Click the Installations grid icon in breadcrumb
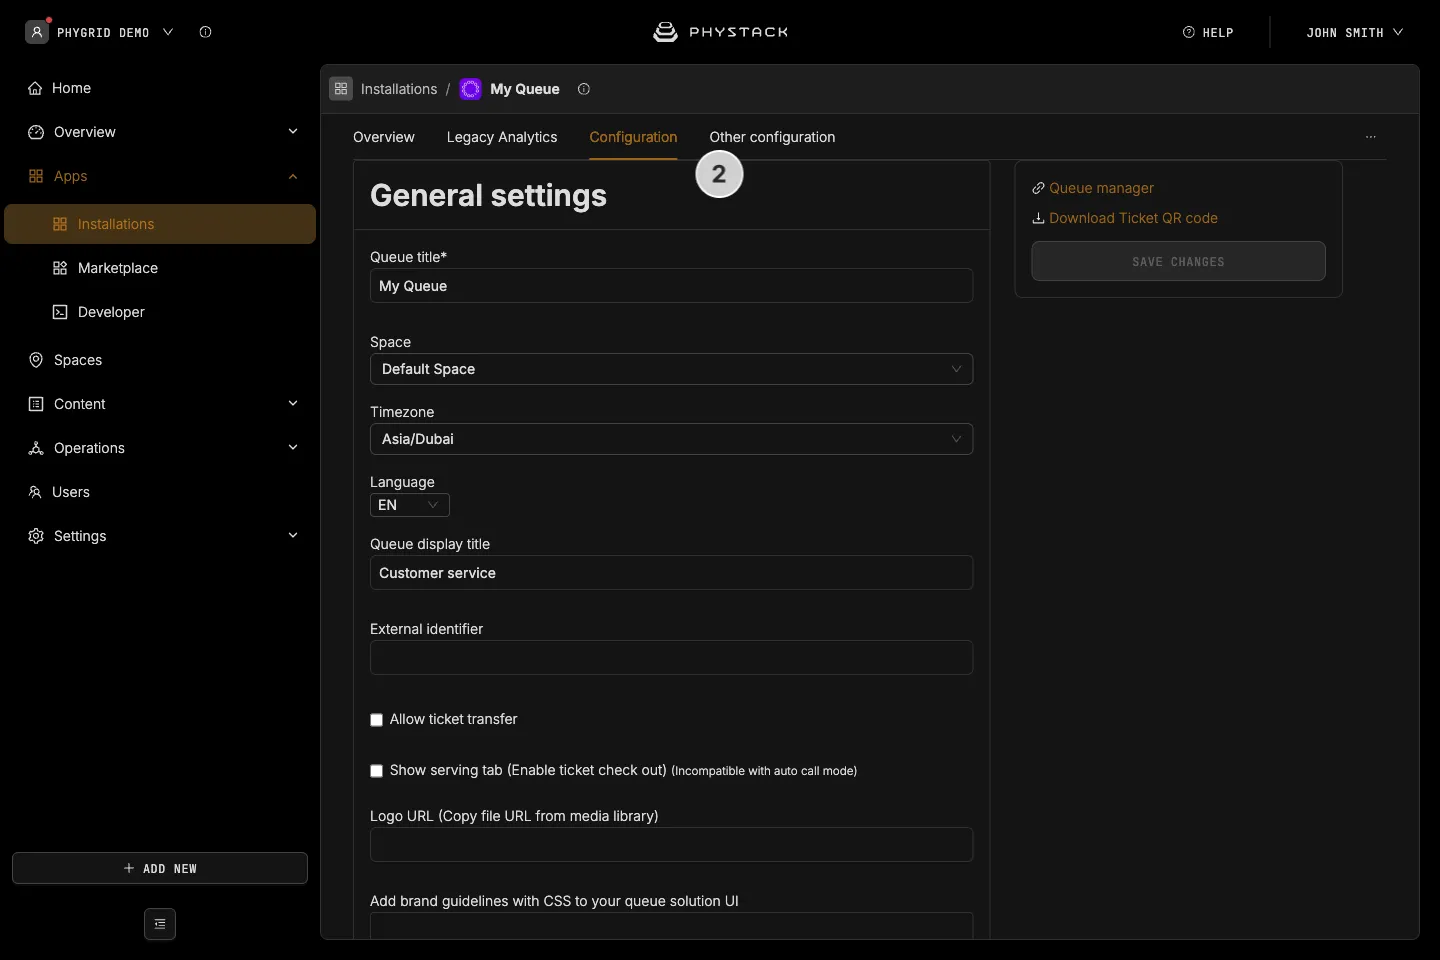 pos(341,89)
